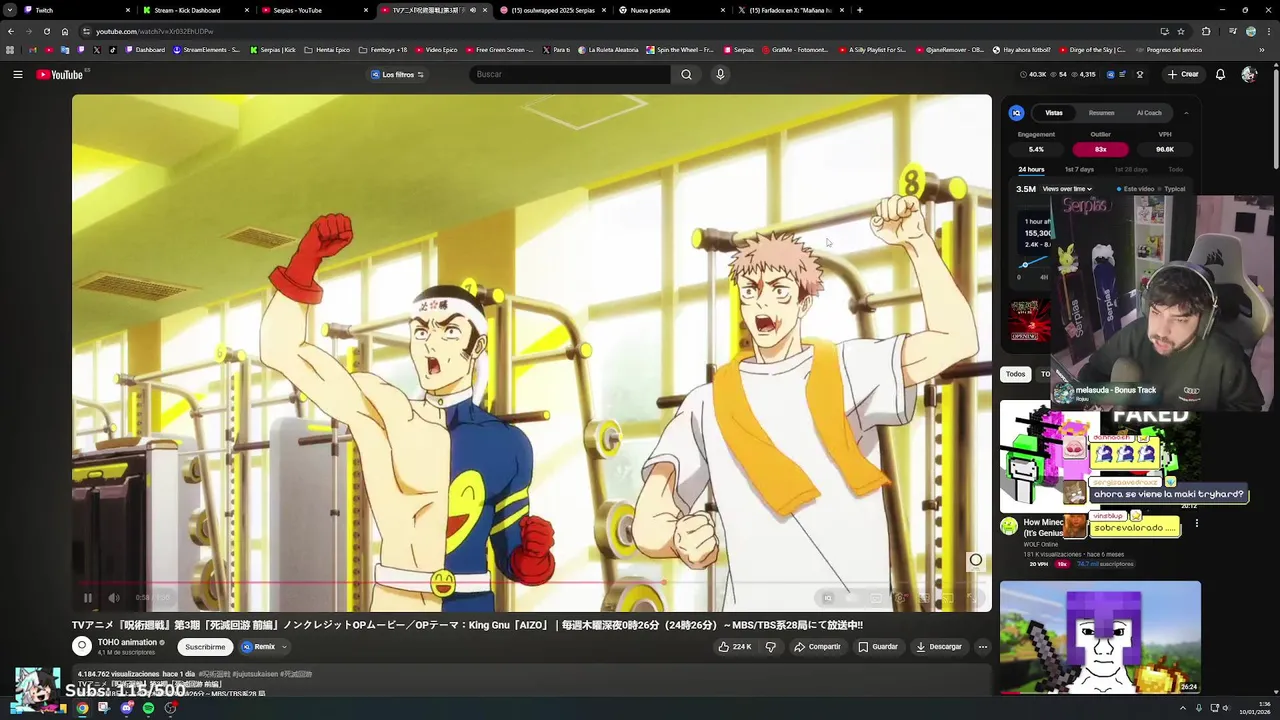This screenshot has width=1280, height=720.
Task: Open the account avatar menu
Action: tap(1248, 74)
